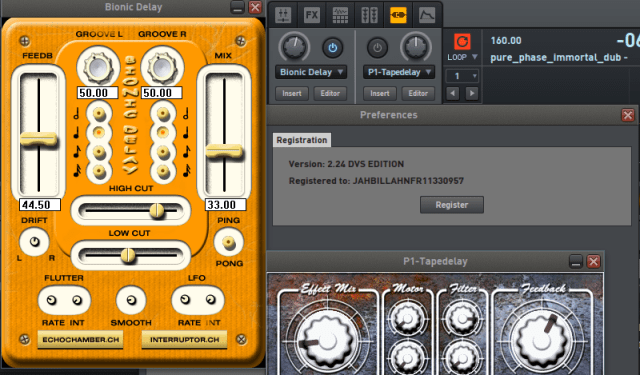This screenshot has width=640, height=375.
Task: Toggle P1-Tapedelay slot power button
Action: point(377,48)
